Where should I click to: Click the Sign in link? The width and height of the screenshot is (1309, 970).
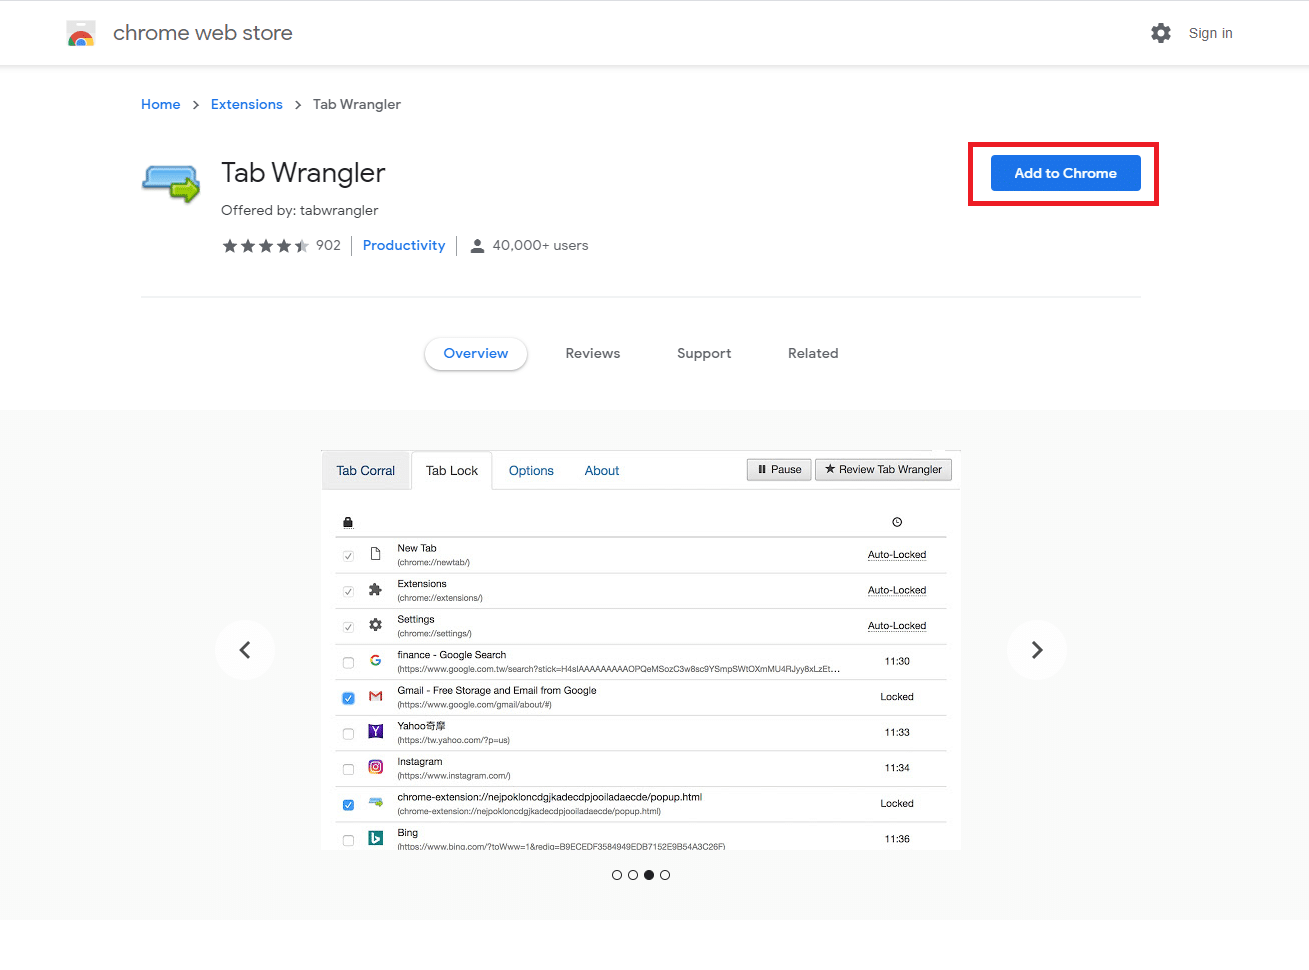(x=1210, y=33)
